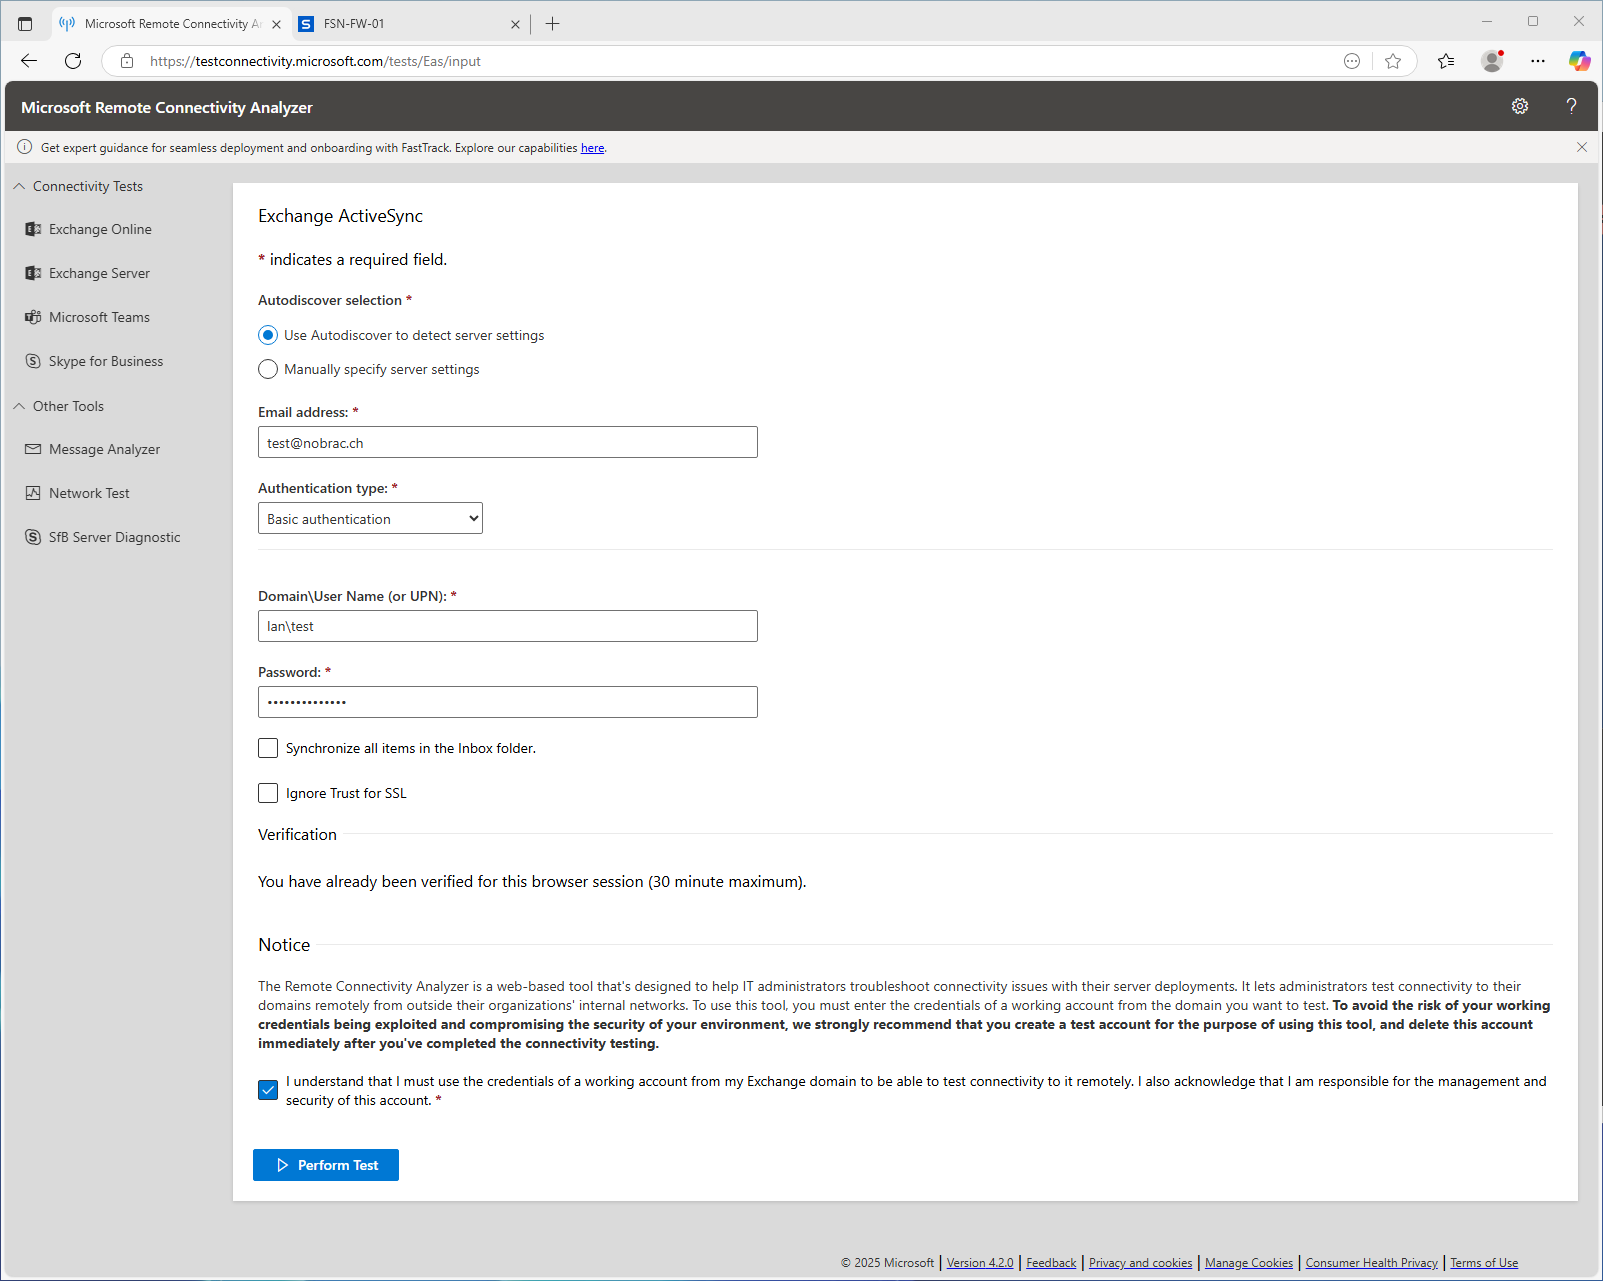Open Microsoft Teams connectivity tests
This screenshot has width=1603, height=1281.
coord(99,317)
